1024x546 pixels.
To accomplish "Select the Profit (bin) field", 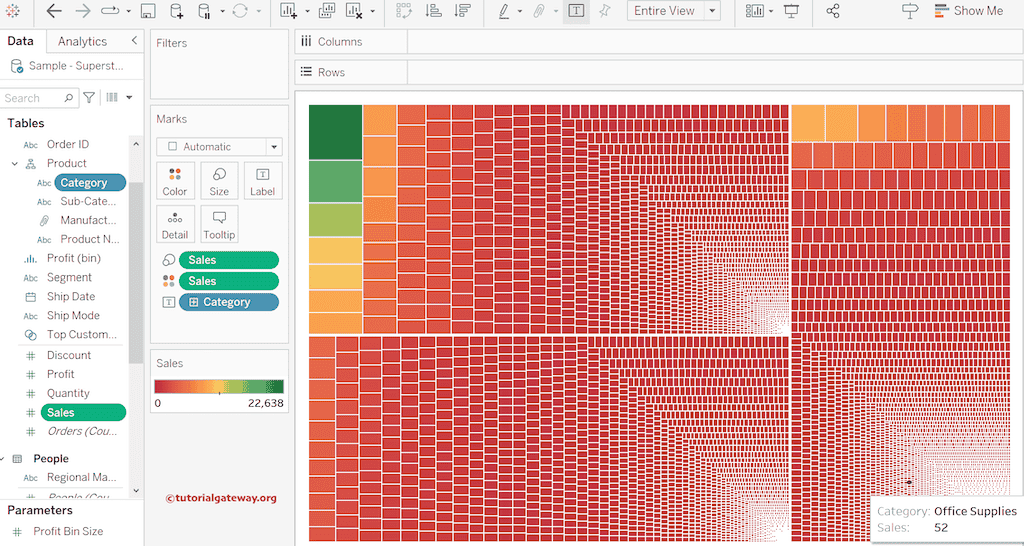I will tap(73, 258).
